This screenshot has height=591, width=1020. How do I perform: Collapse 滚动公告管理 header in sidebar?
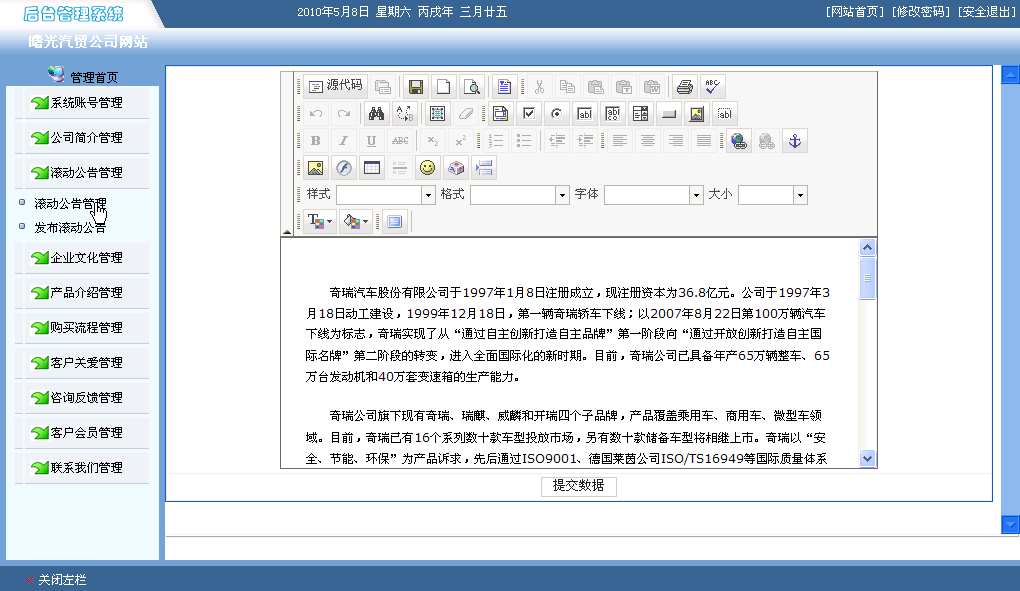click(x=87, y=173)
